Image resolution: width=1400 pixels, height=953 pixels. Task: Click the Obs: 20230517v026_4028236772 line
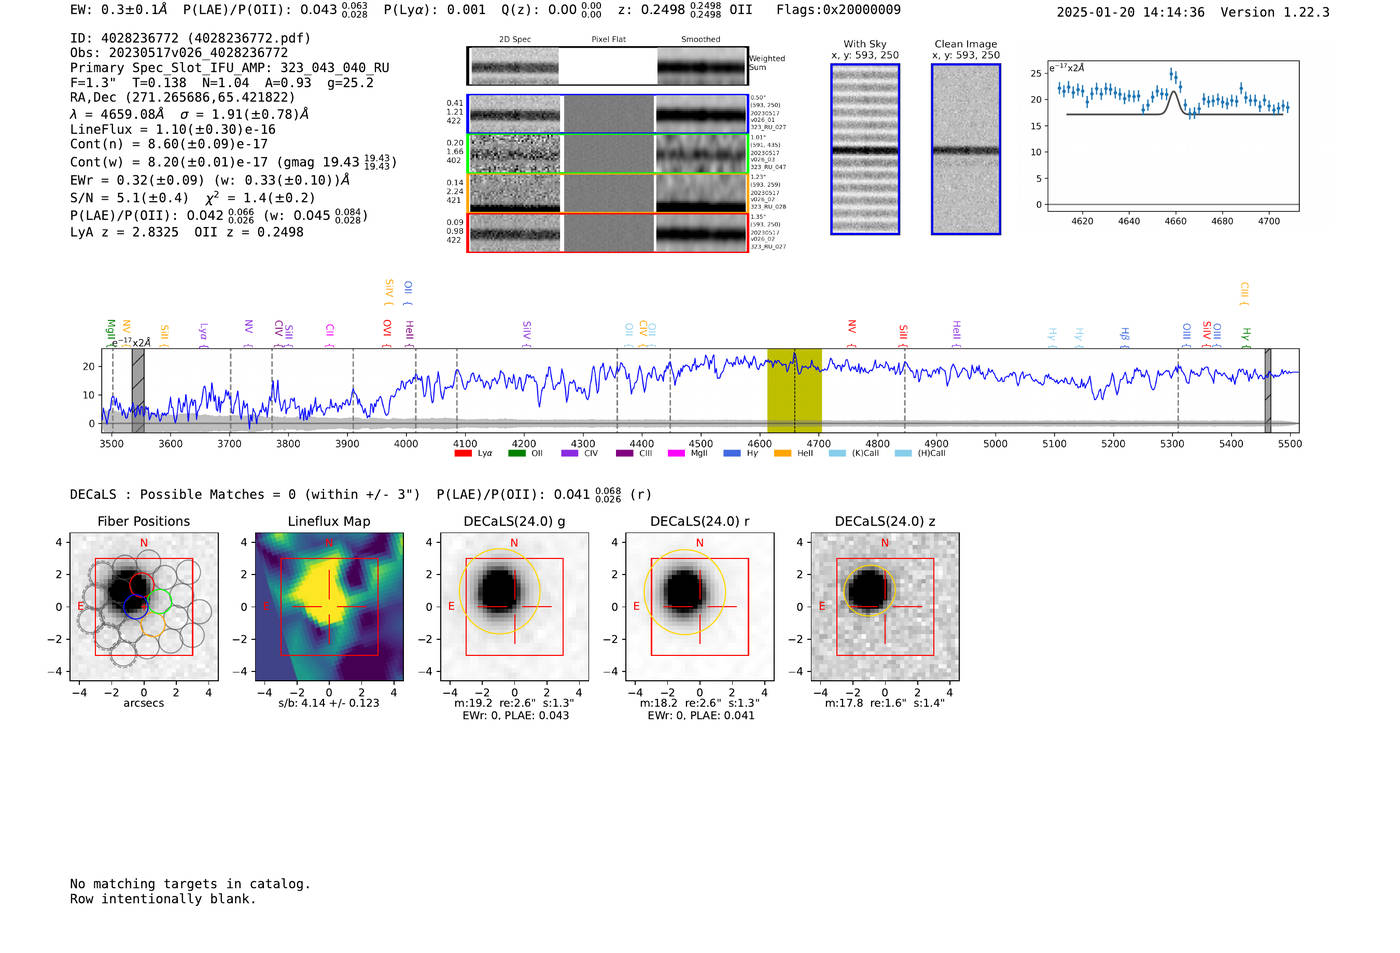pyautogui.click(x=179, y=52)
